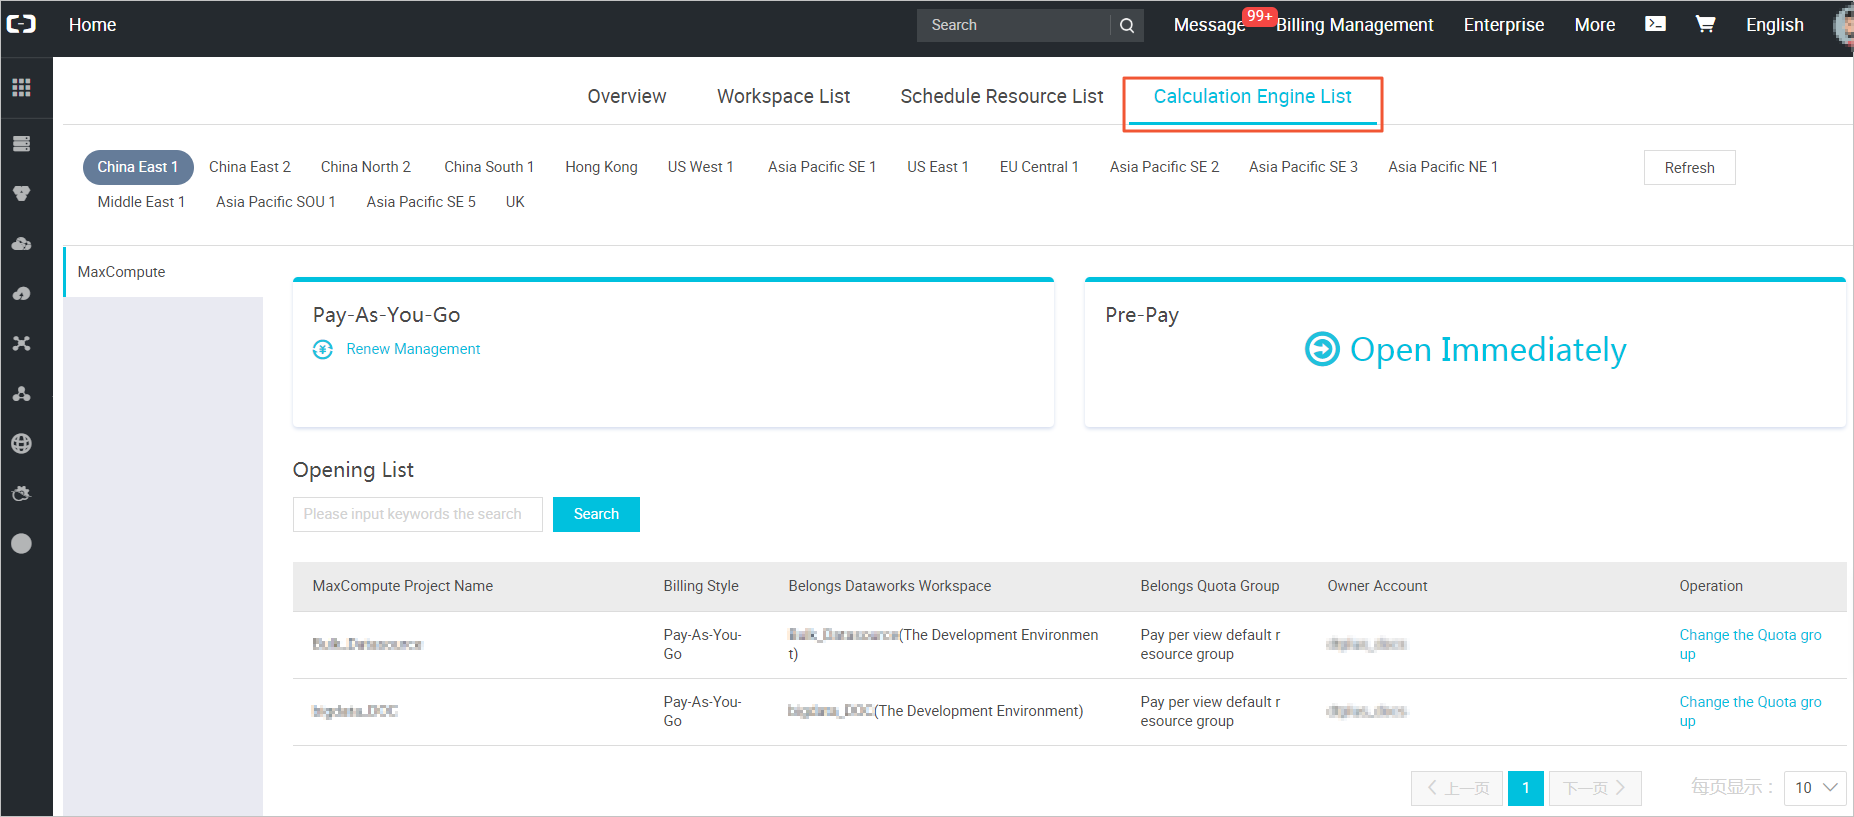This screenshot has height=817, width=1854.
Task: Click the magnifier icon in top search bar
Action: point(1127,26)
